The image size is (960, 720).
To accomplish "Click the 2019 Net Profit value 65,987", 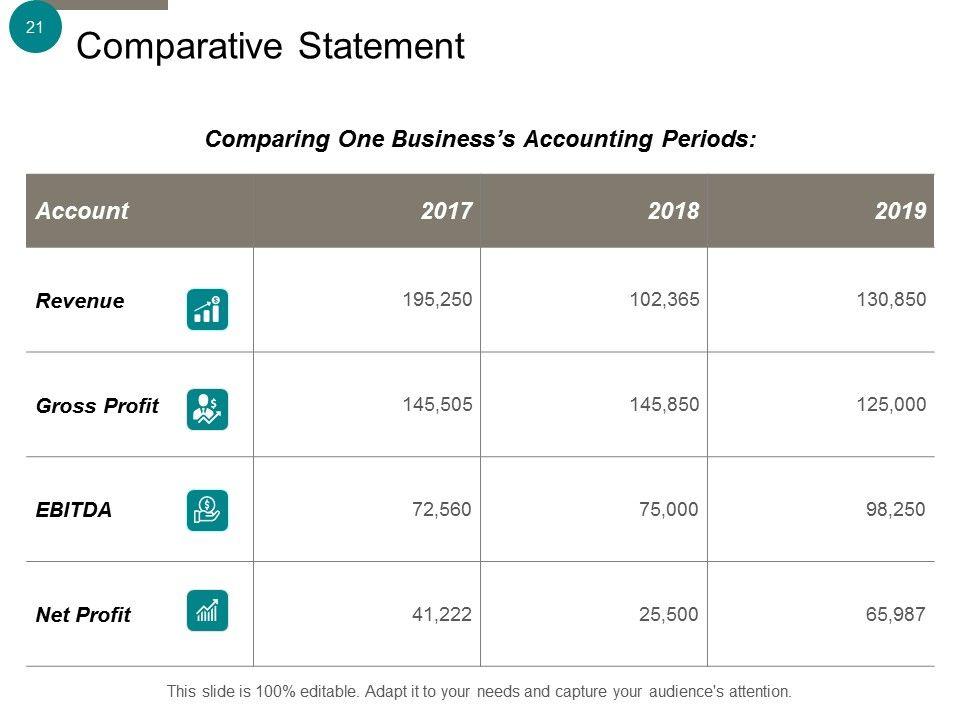I will (x=895, y=613).
